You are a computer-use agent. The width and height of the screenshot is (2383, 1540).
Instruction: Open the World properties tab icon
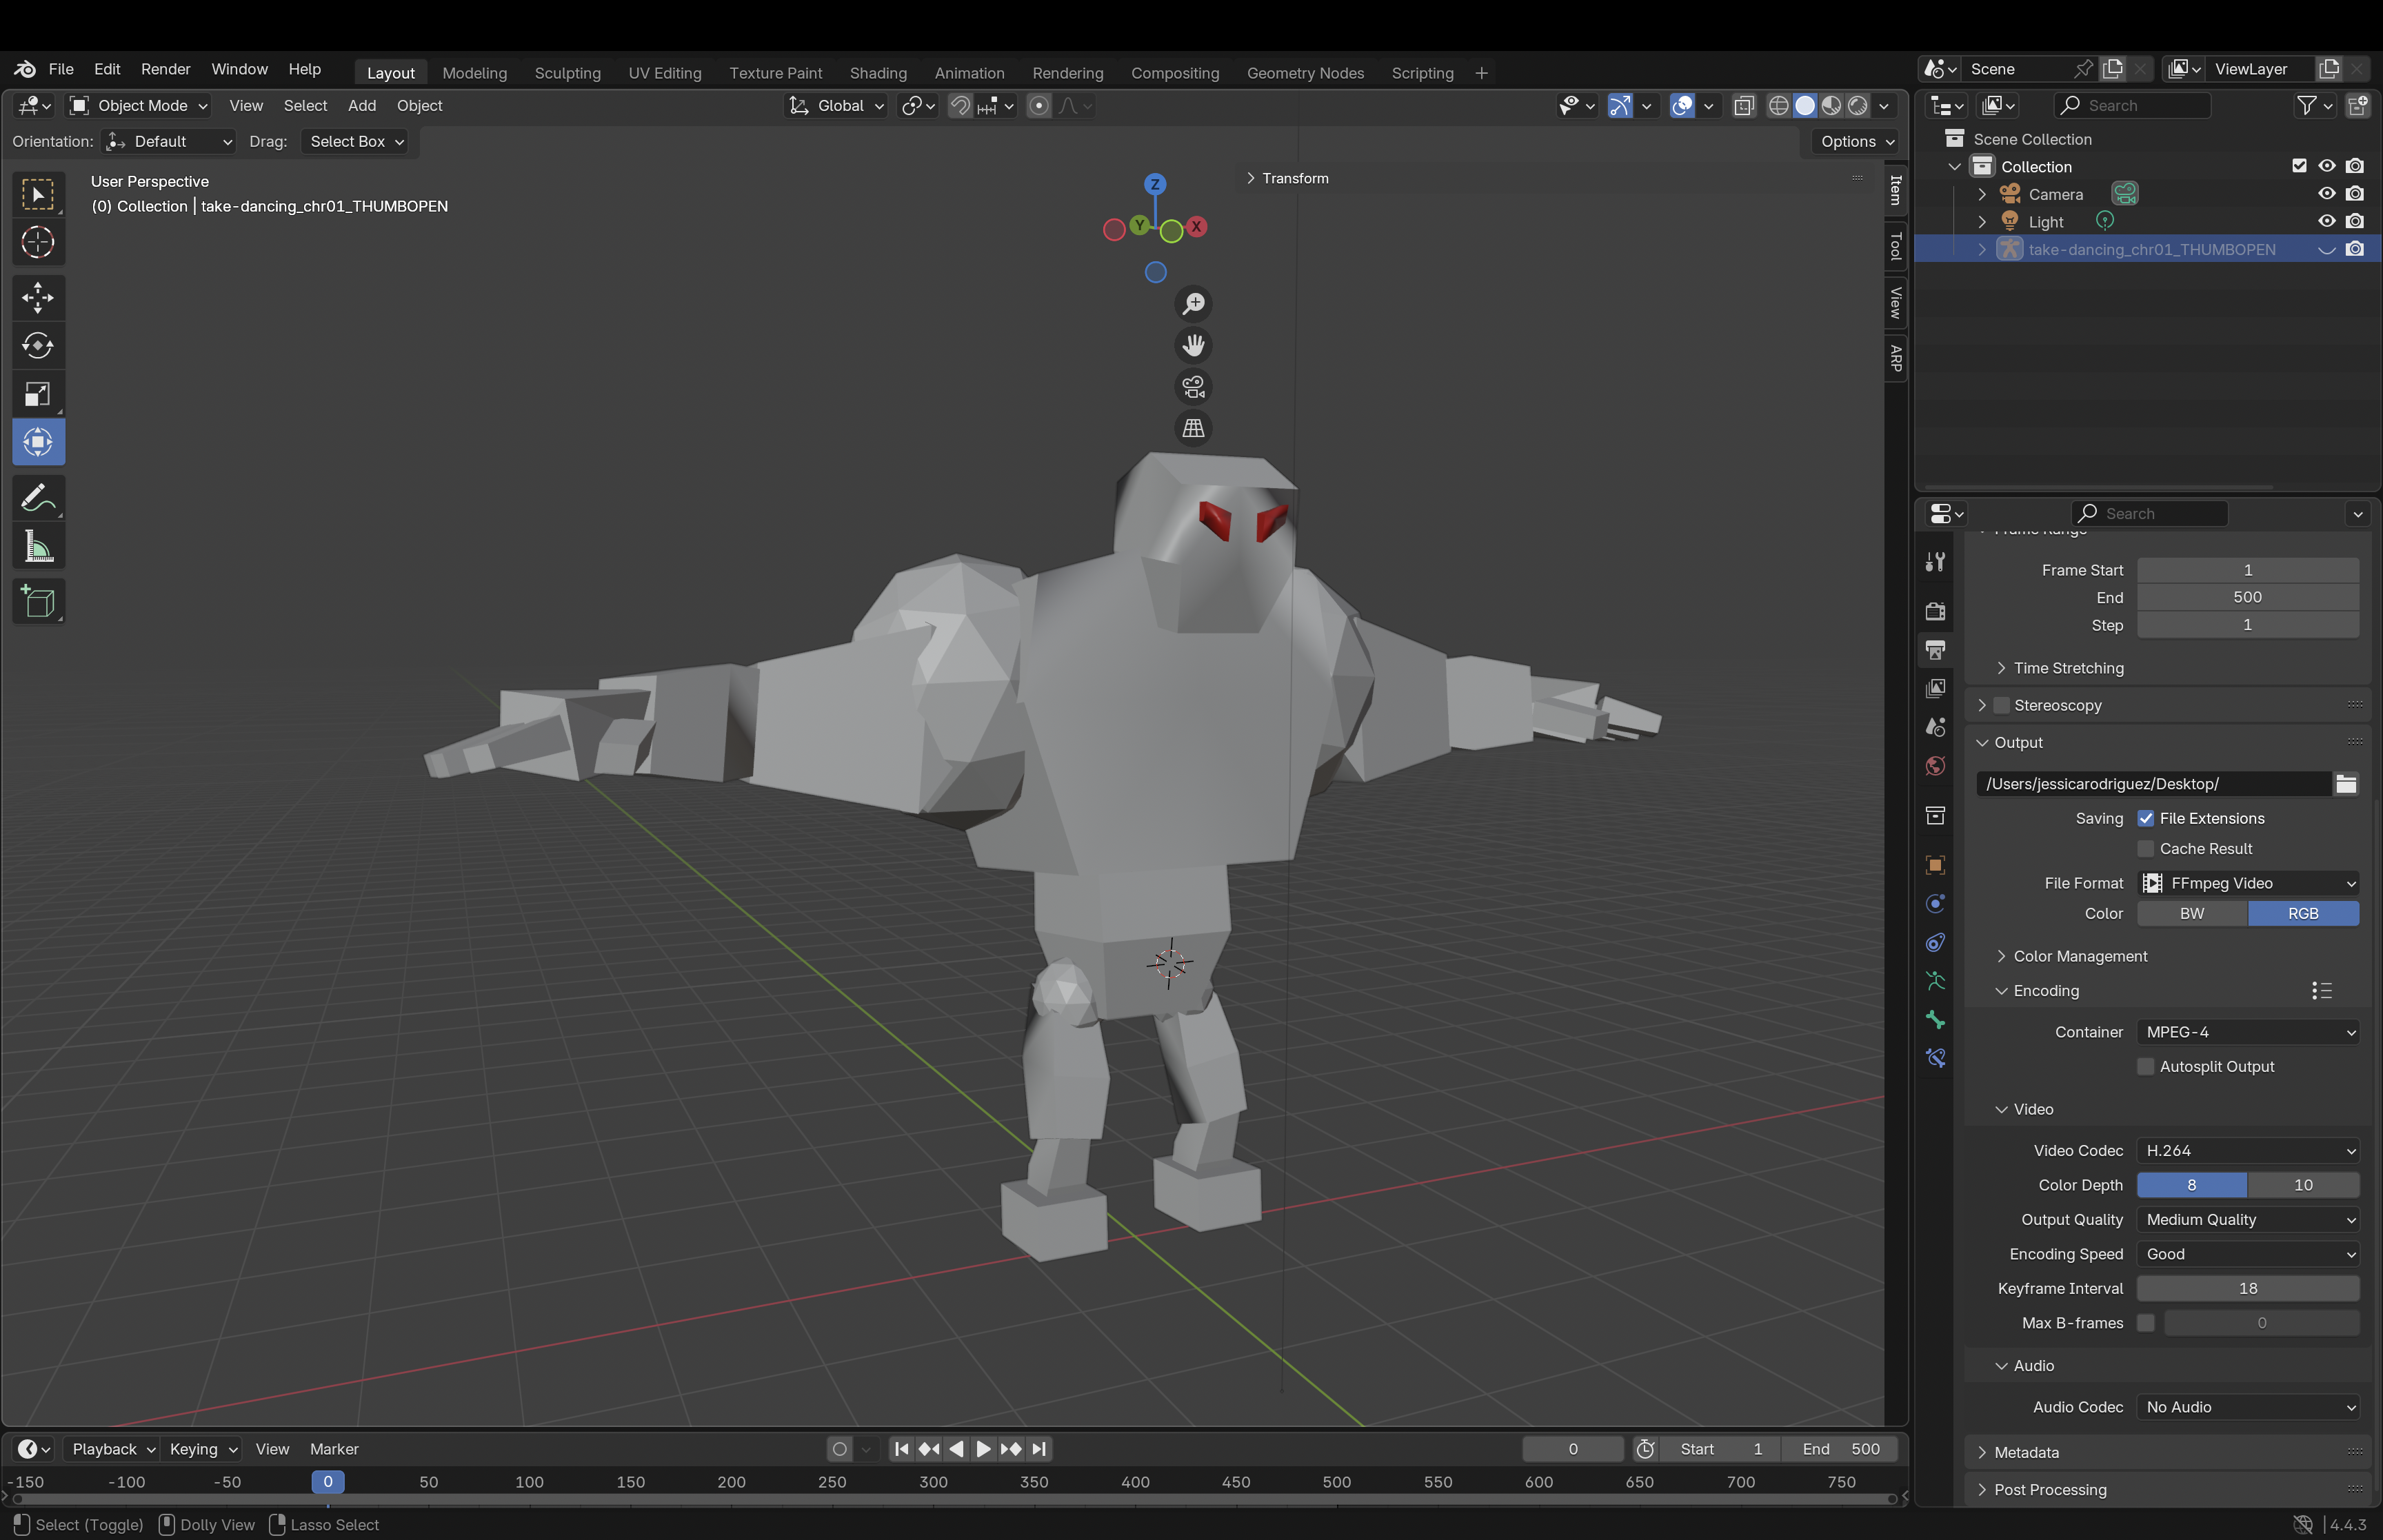tap(1936, 766)
